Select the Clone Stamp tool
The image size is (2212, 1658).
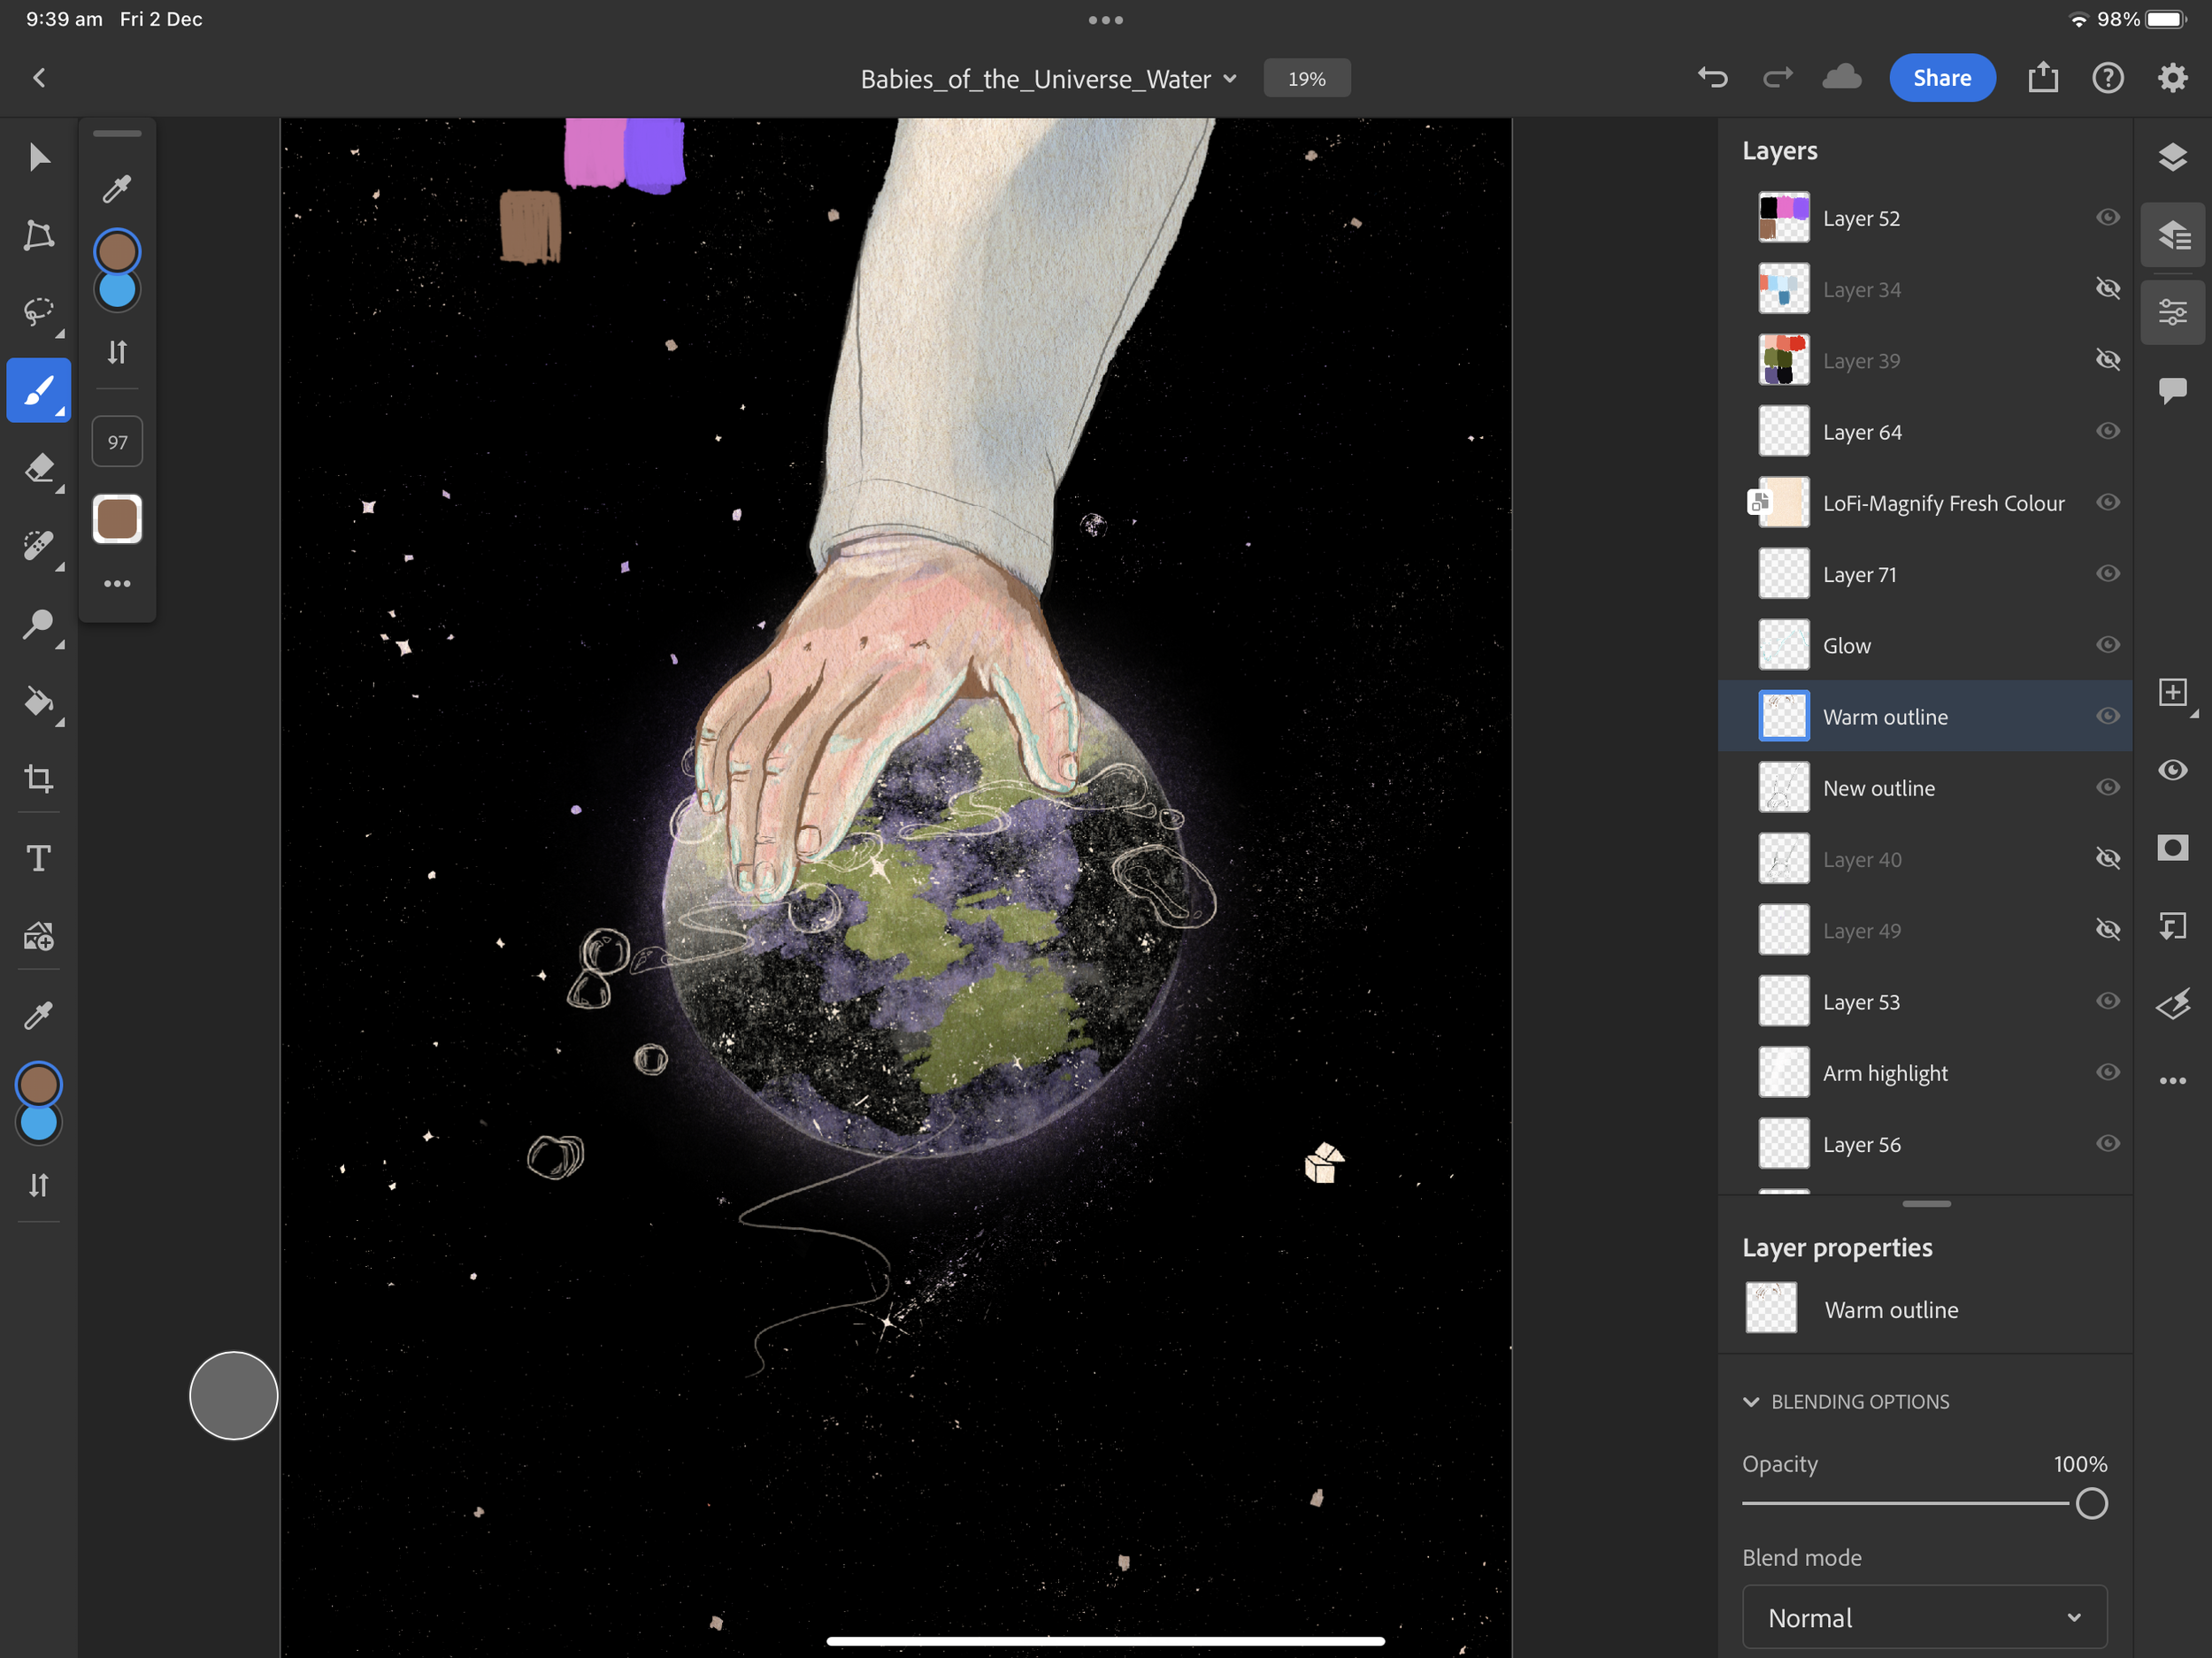point(38,624)
